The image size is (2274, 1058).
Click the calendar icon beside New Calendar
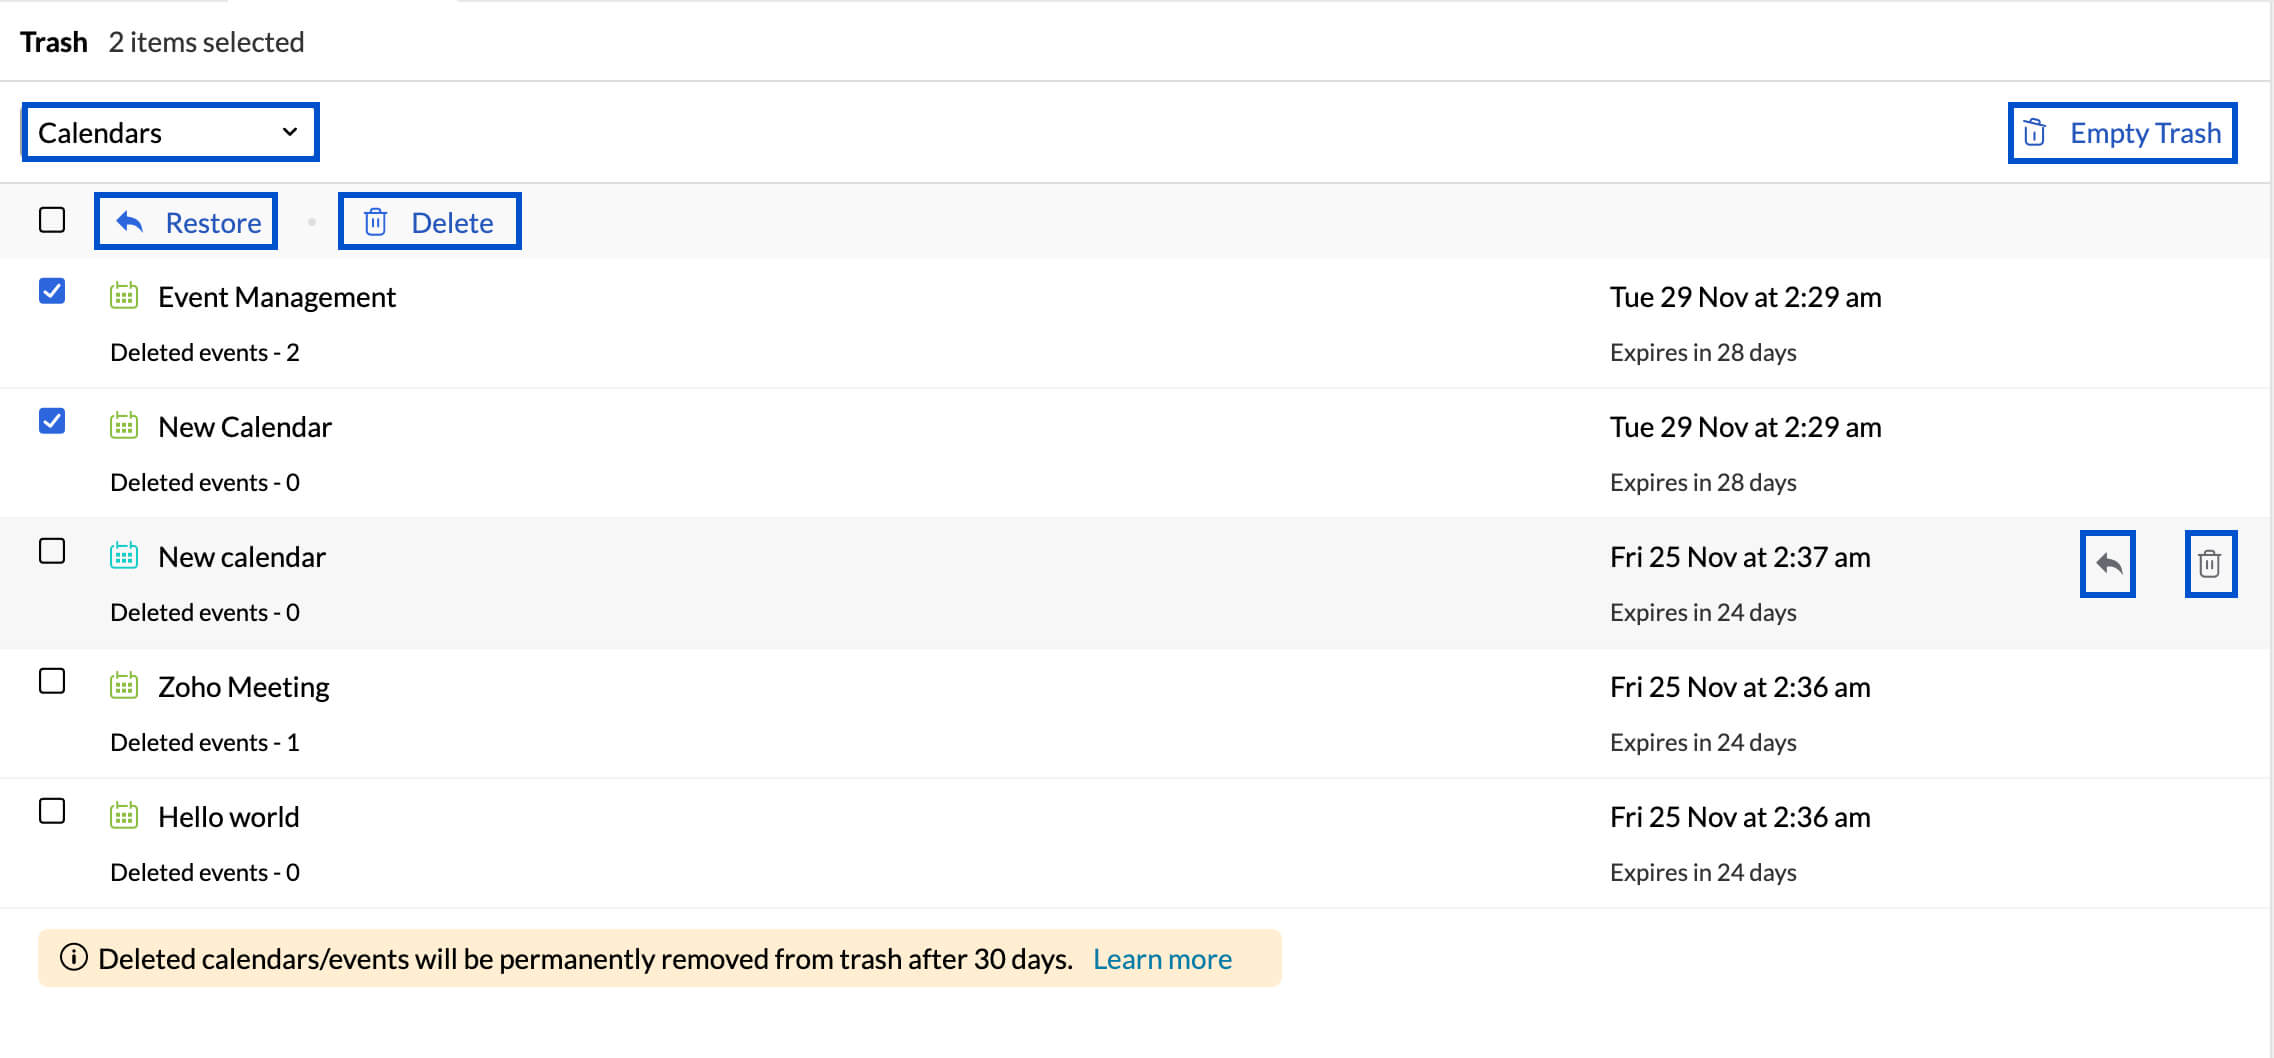(124, 426)
